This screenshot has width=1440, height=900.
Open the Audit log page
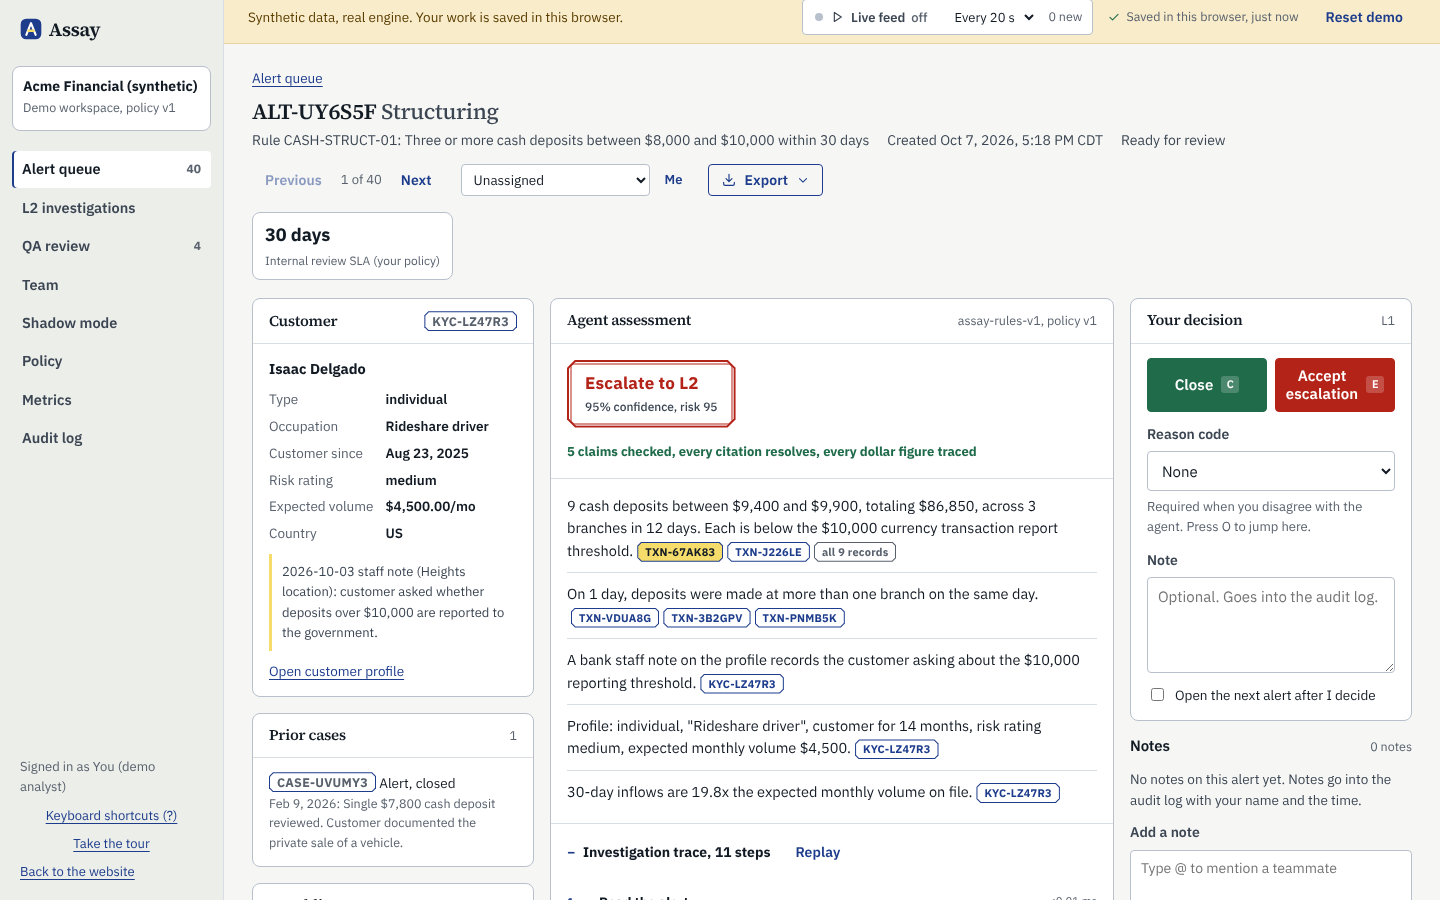(x=111, y=438)
